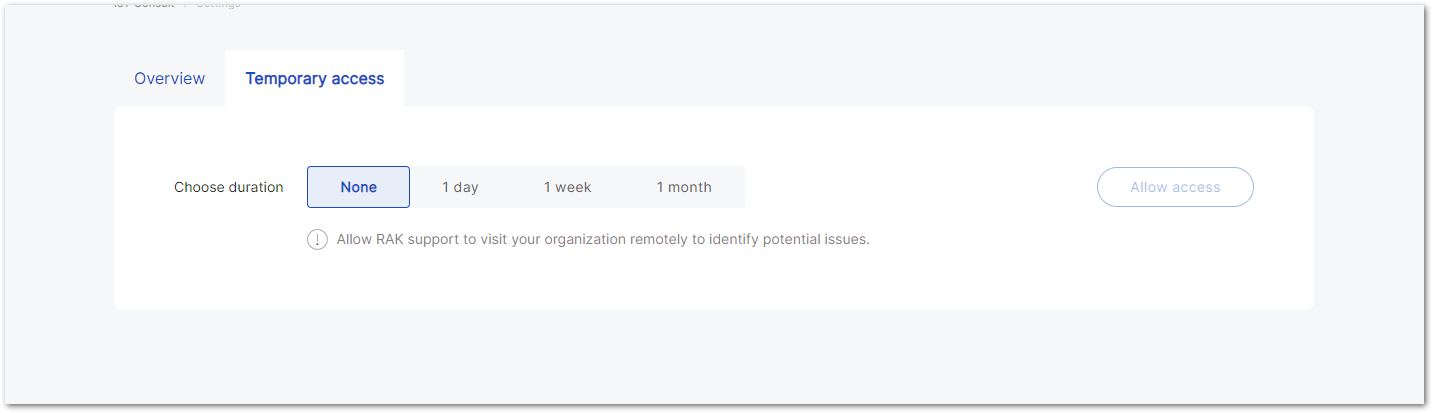
Task: Click the breadcrumb arrow separator before Settings
Action: point(185,4)
